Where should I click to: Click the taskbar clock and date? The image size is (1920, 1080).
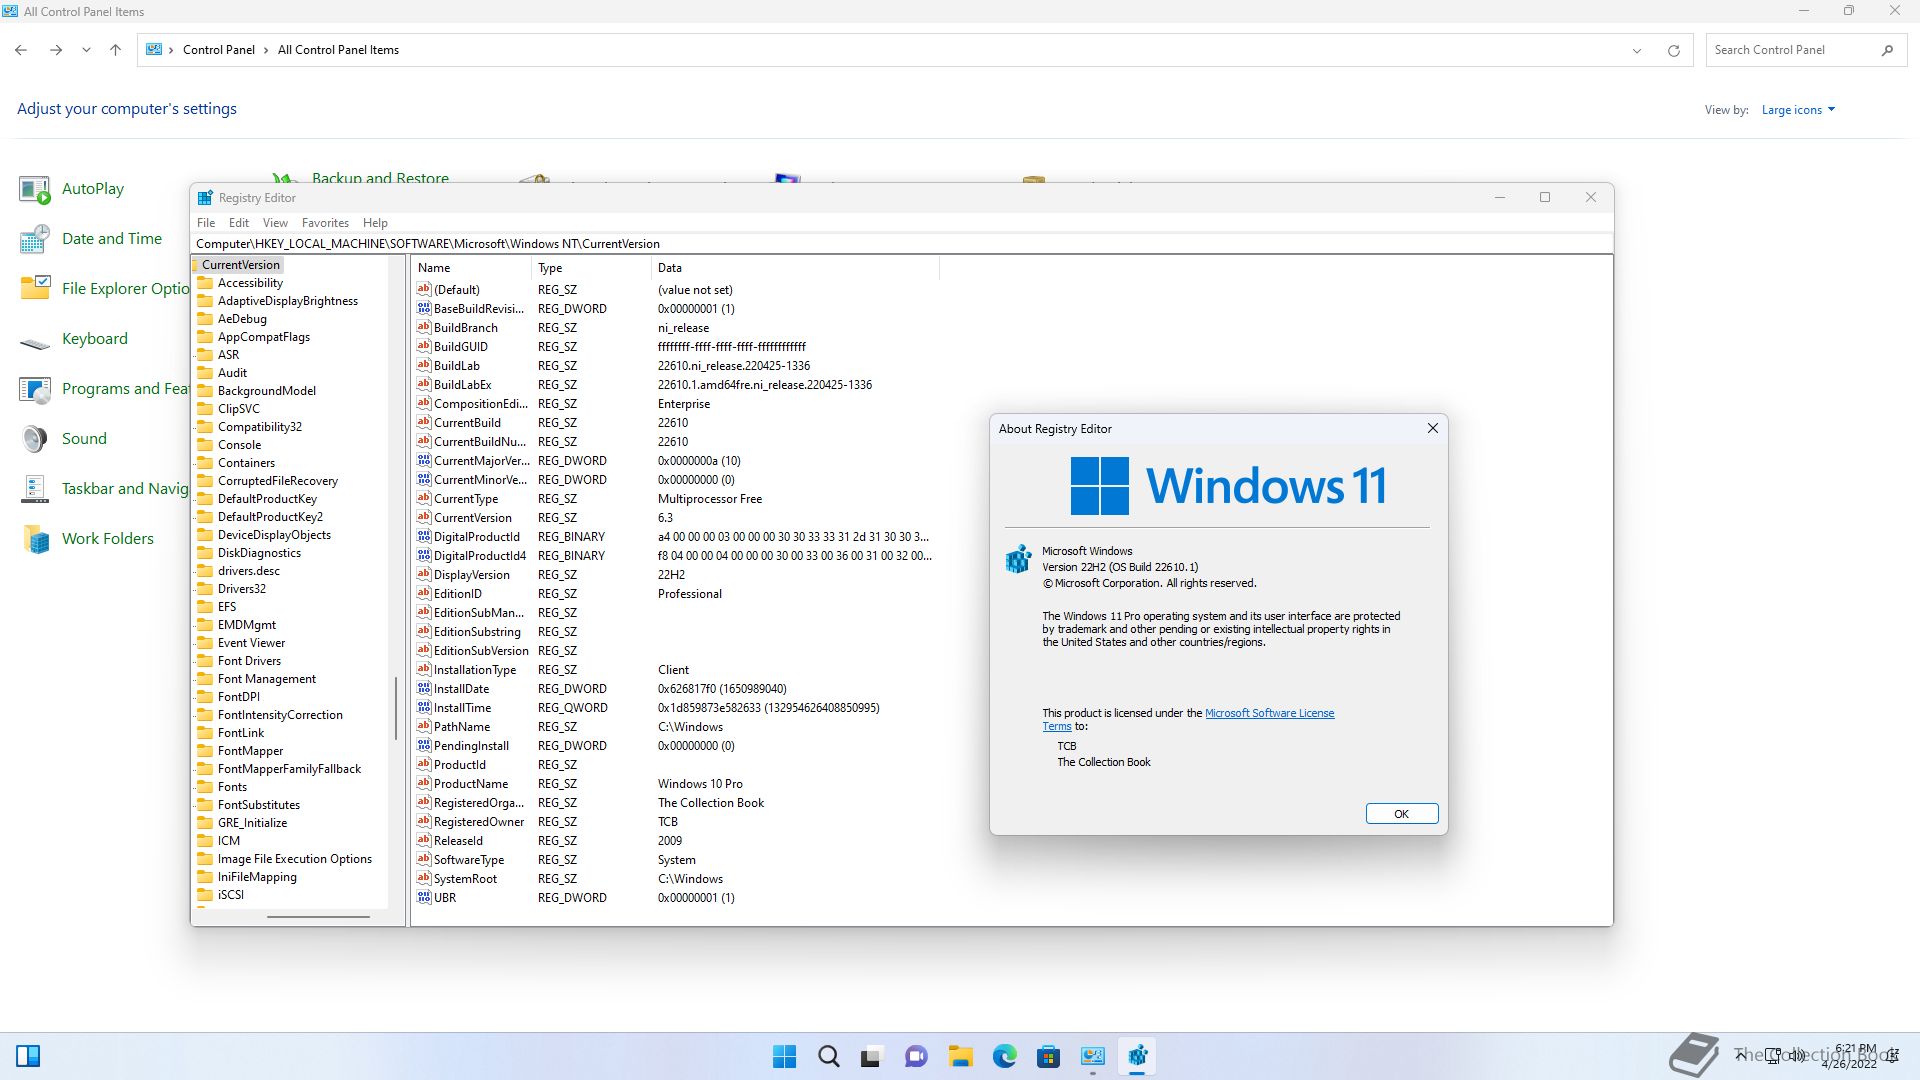pos(1849,1056)
